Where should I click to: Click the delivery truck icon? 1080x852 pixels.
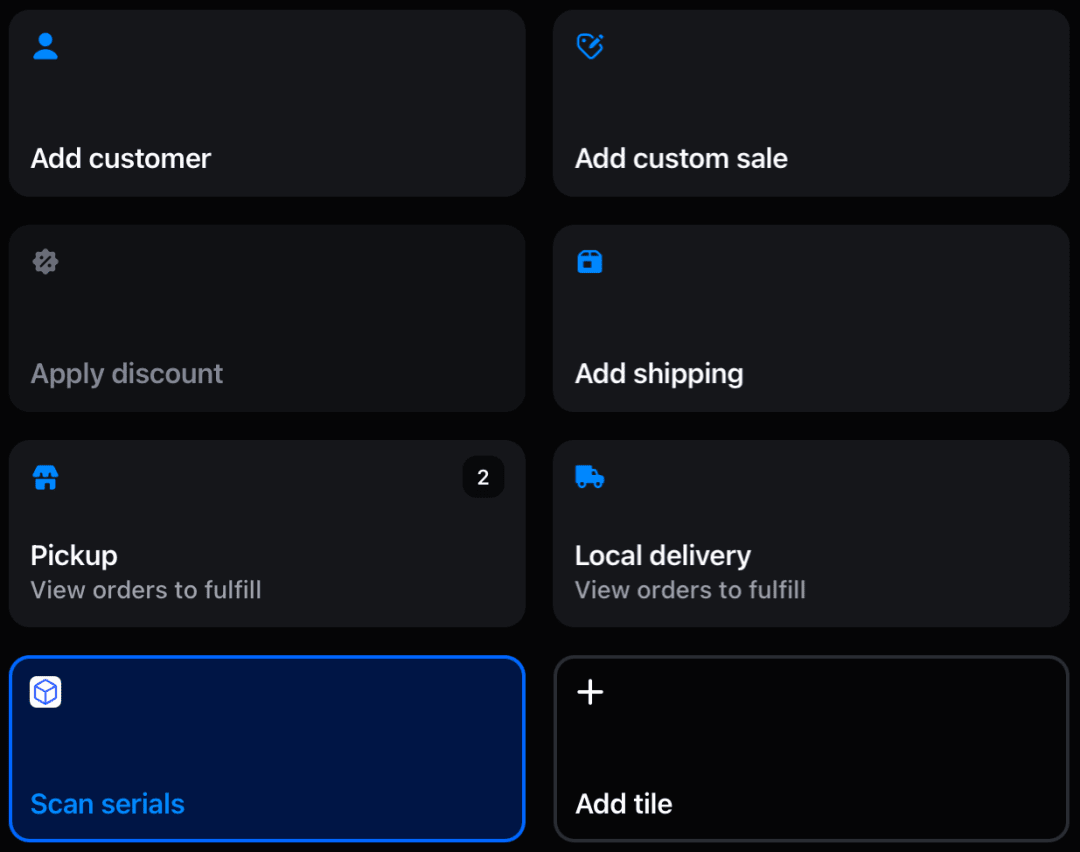click(x=590, y=477)
